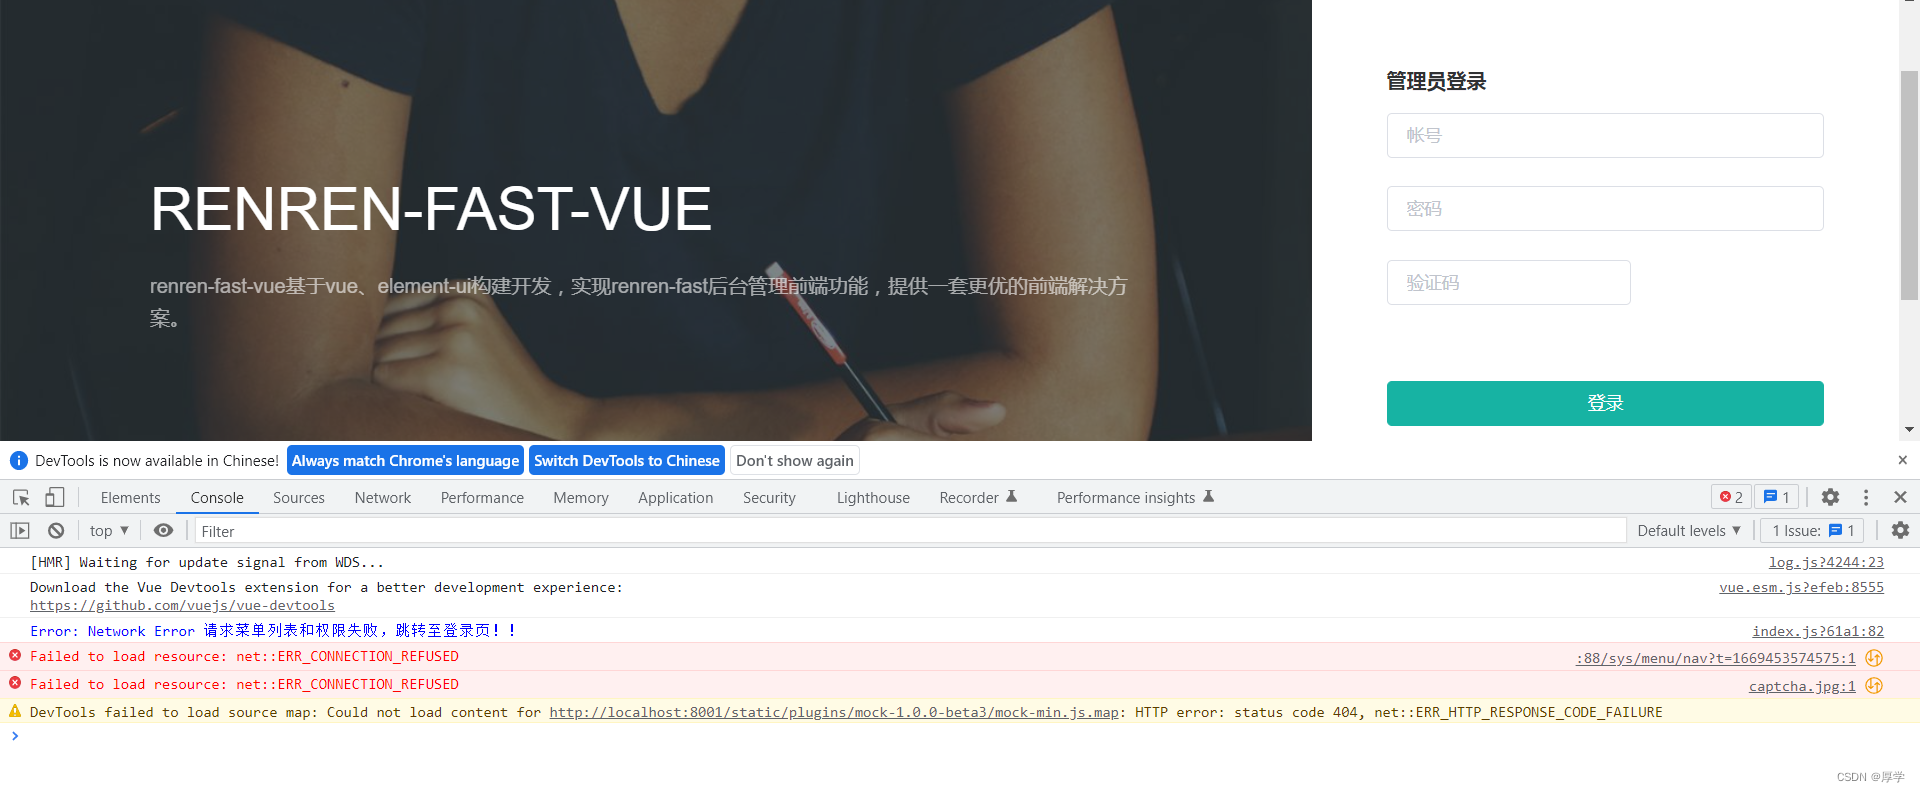Open the mock-min.js.map localhost link
Image resolution: width=1920 pixels, height=792 pixels.
coord(834,712)
